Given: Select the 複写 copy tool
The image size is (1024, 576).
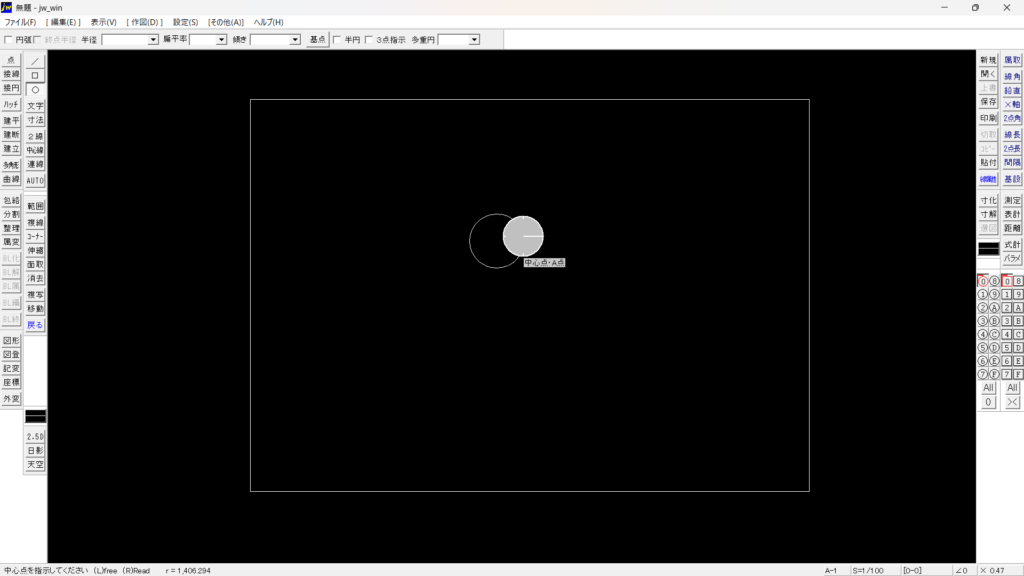Looking at the screenshot, I should [35, 296].
